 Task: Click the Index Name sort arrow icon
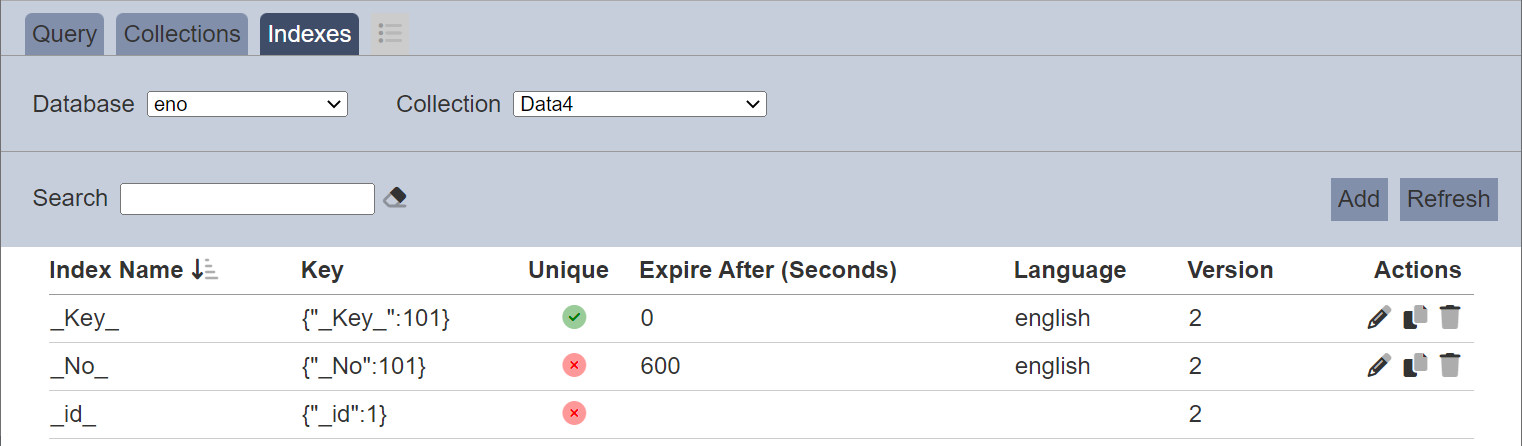pos(204,270)
